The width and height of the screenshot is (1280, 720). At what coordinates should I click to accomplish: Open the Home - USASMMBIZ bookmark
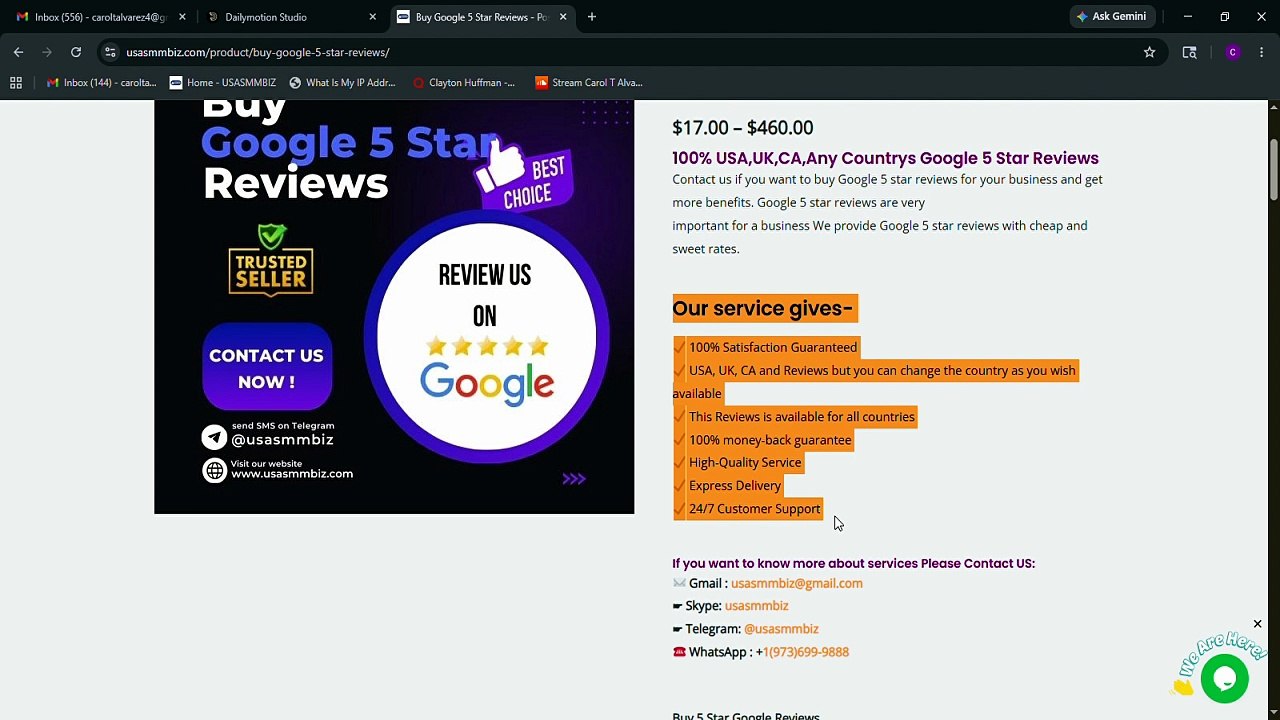(x=223, y=83)
